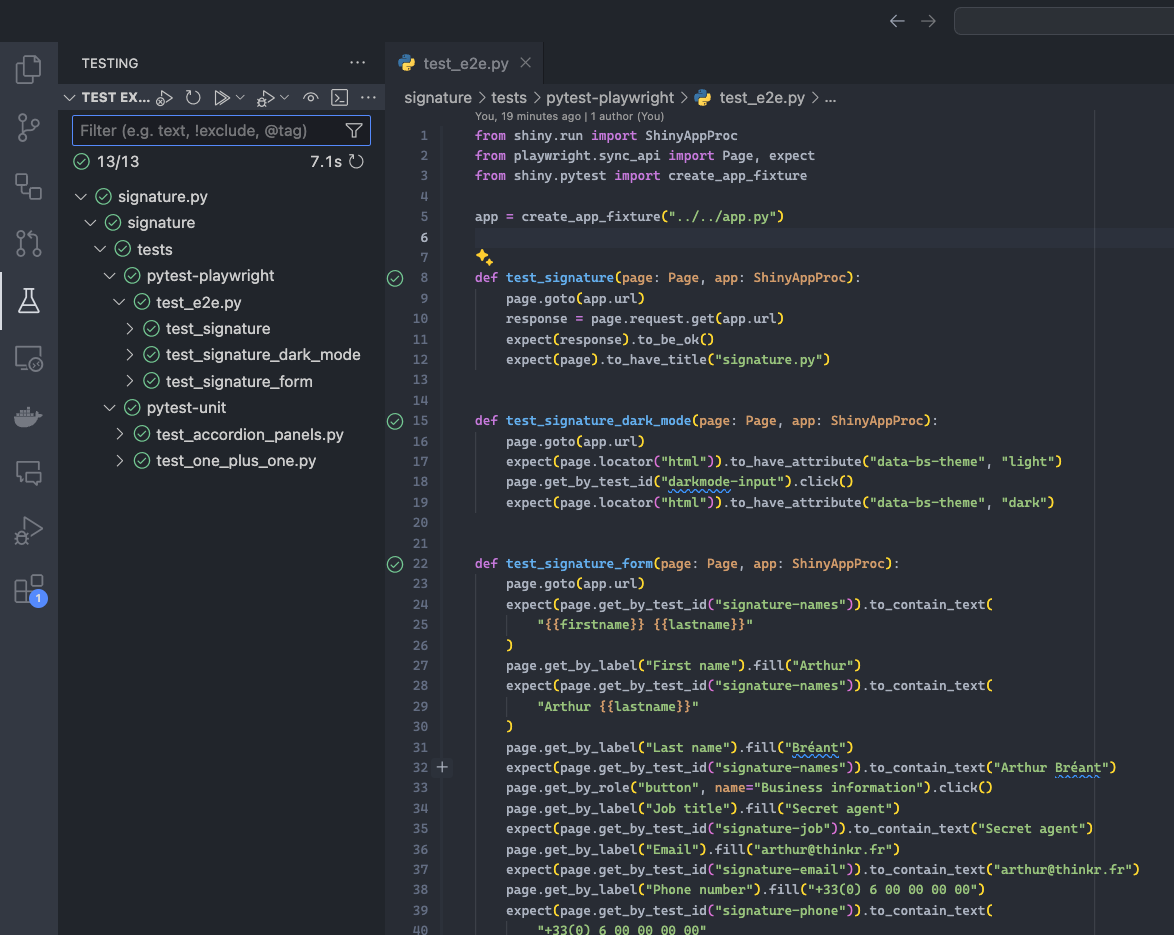Click the 7.1s duration text

click(326, 162)
